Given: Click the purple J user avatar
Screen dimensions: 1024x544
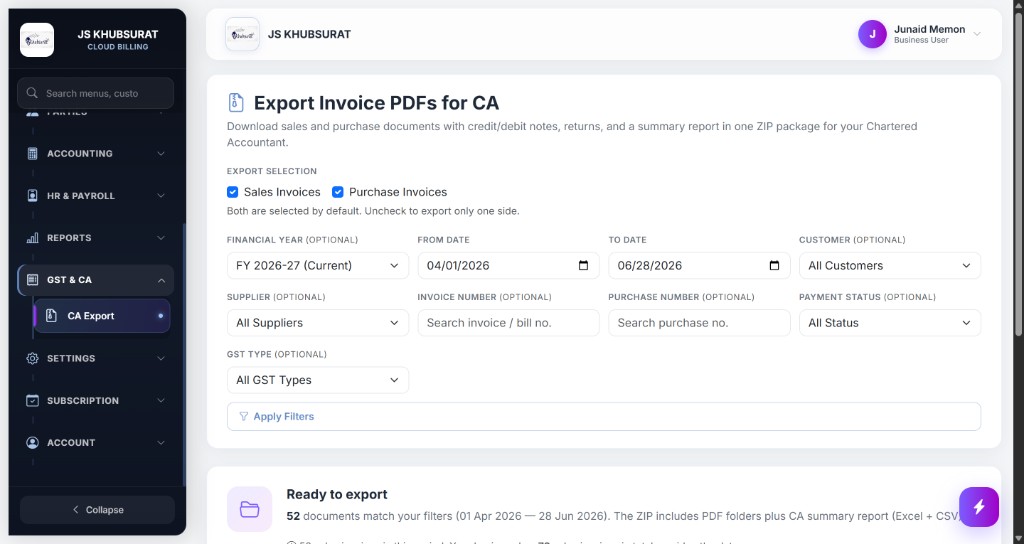Looking at the screenshot, I should click(872, 34).
